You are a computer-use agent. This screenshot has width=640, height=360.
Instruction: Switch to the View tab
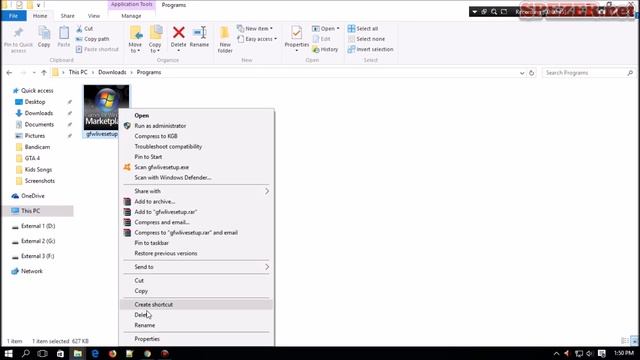coord(94,16)
